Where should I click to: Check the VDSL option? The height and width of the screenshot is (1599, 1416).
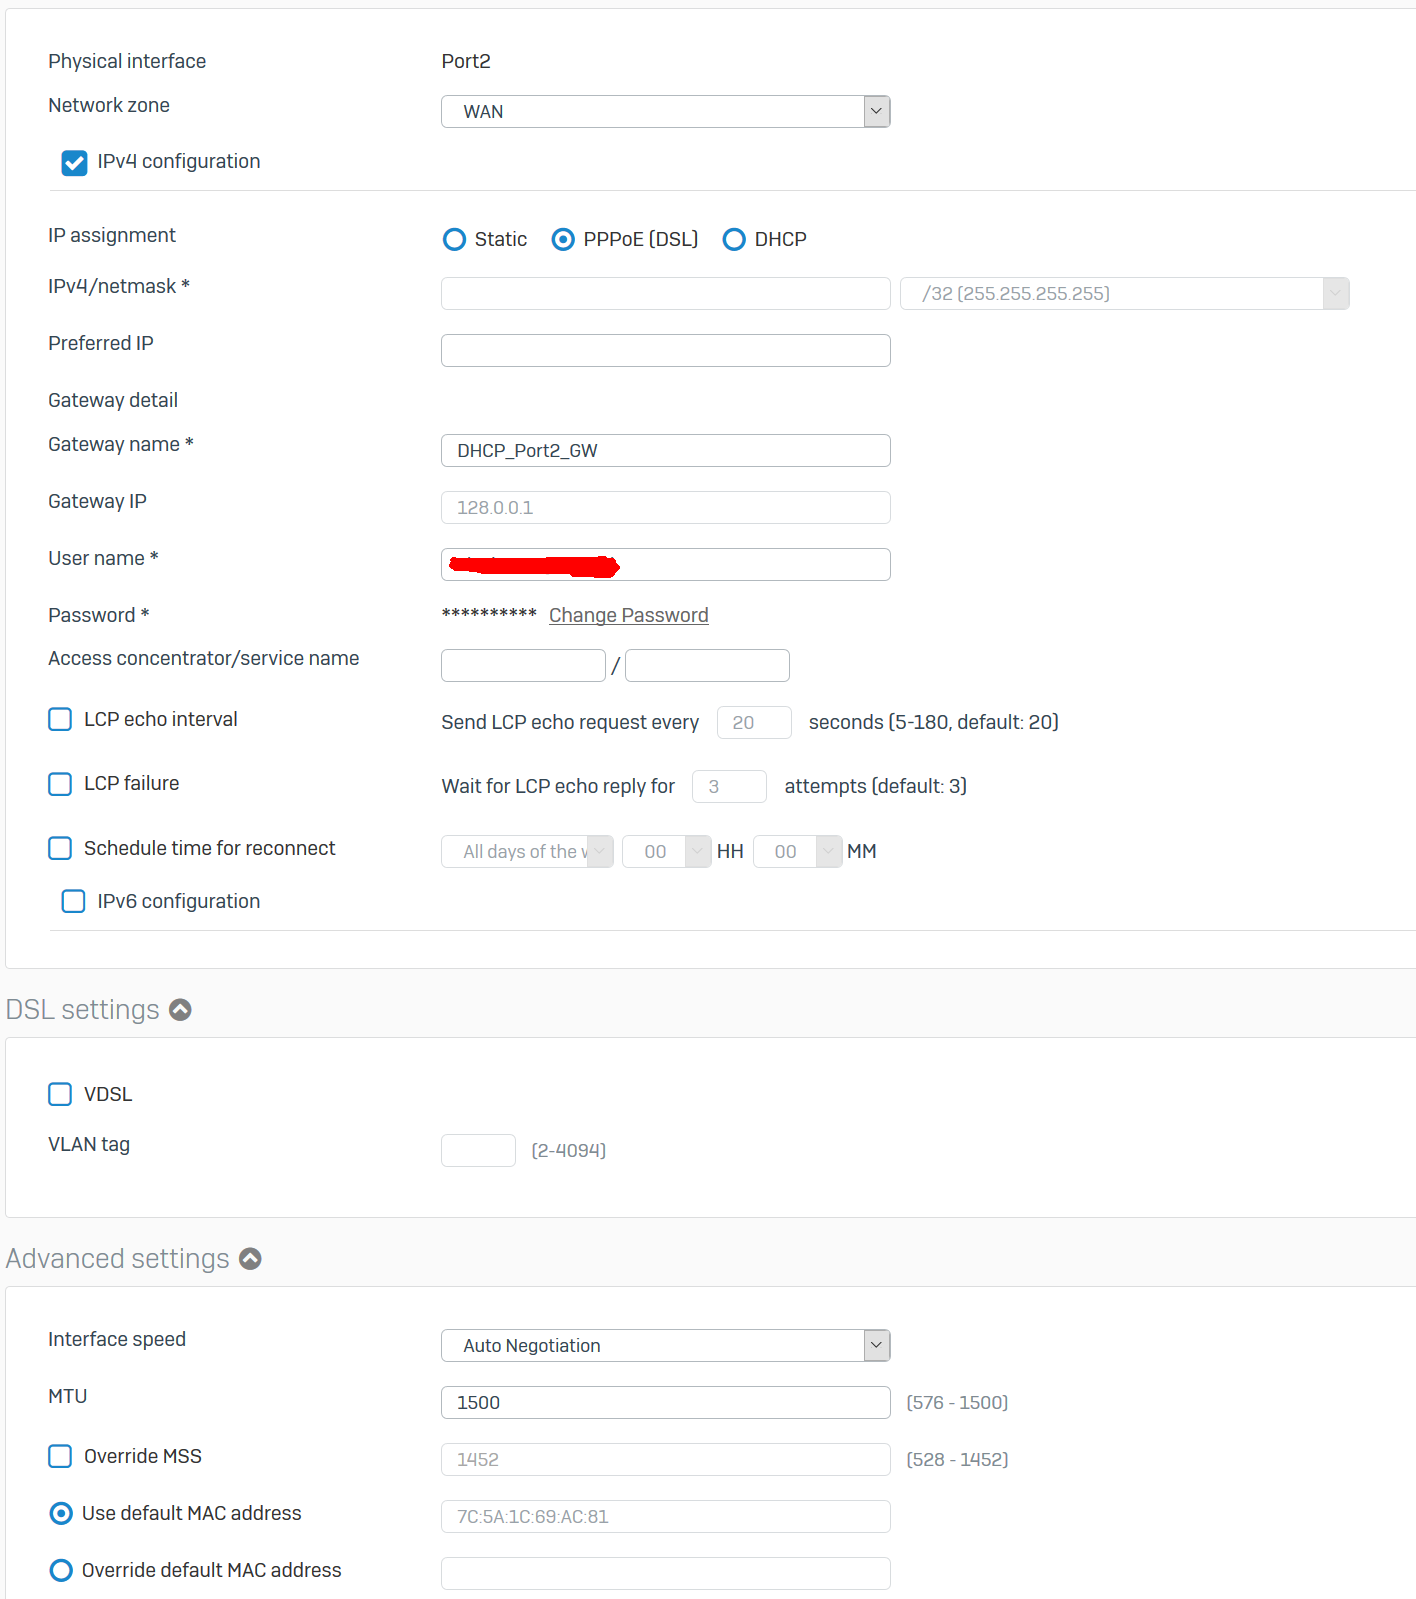pos(60,1095)
